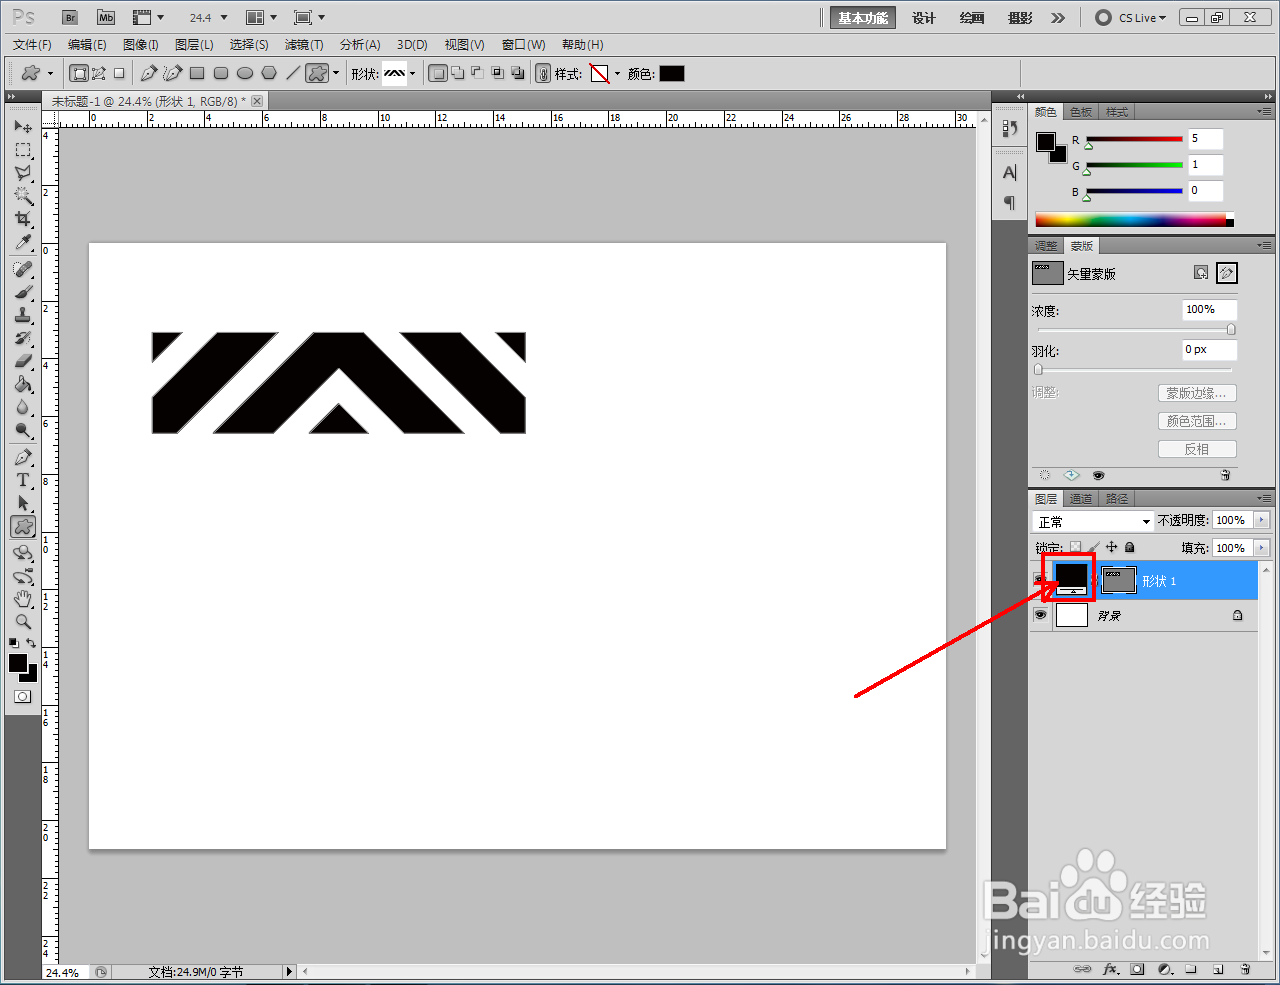
Task: Enable Shape Layers mode in options bar
Action: coord(79,73)
